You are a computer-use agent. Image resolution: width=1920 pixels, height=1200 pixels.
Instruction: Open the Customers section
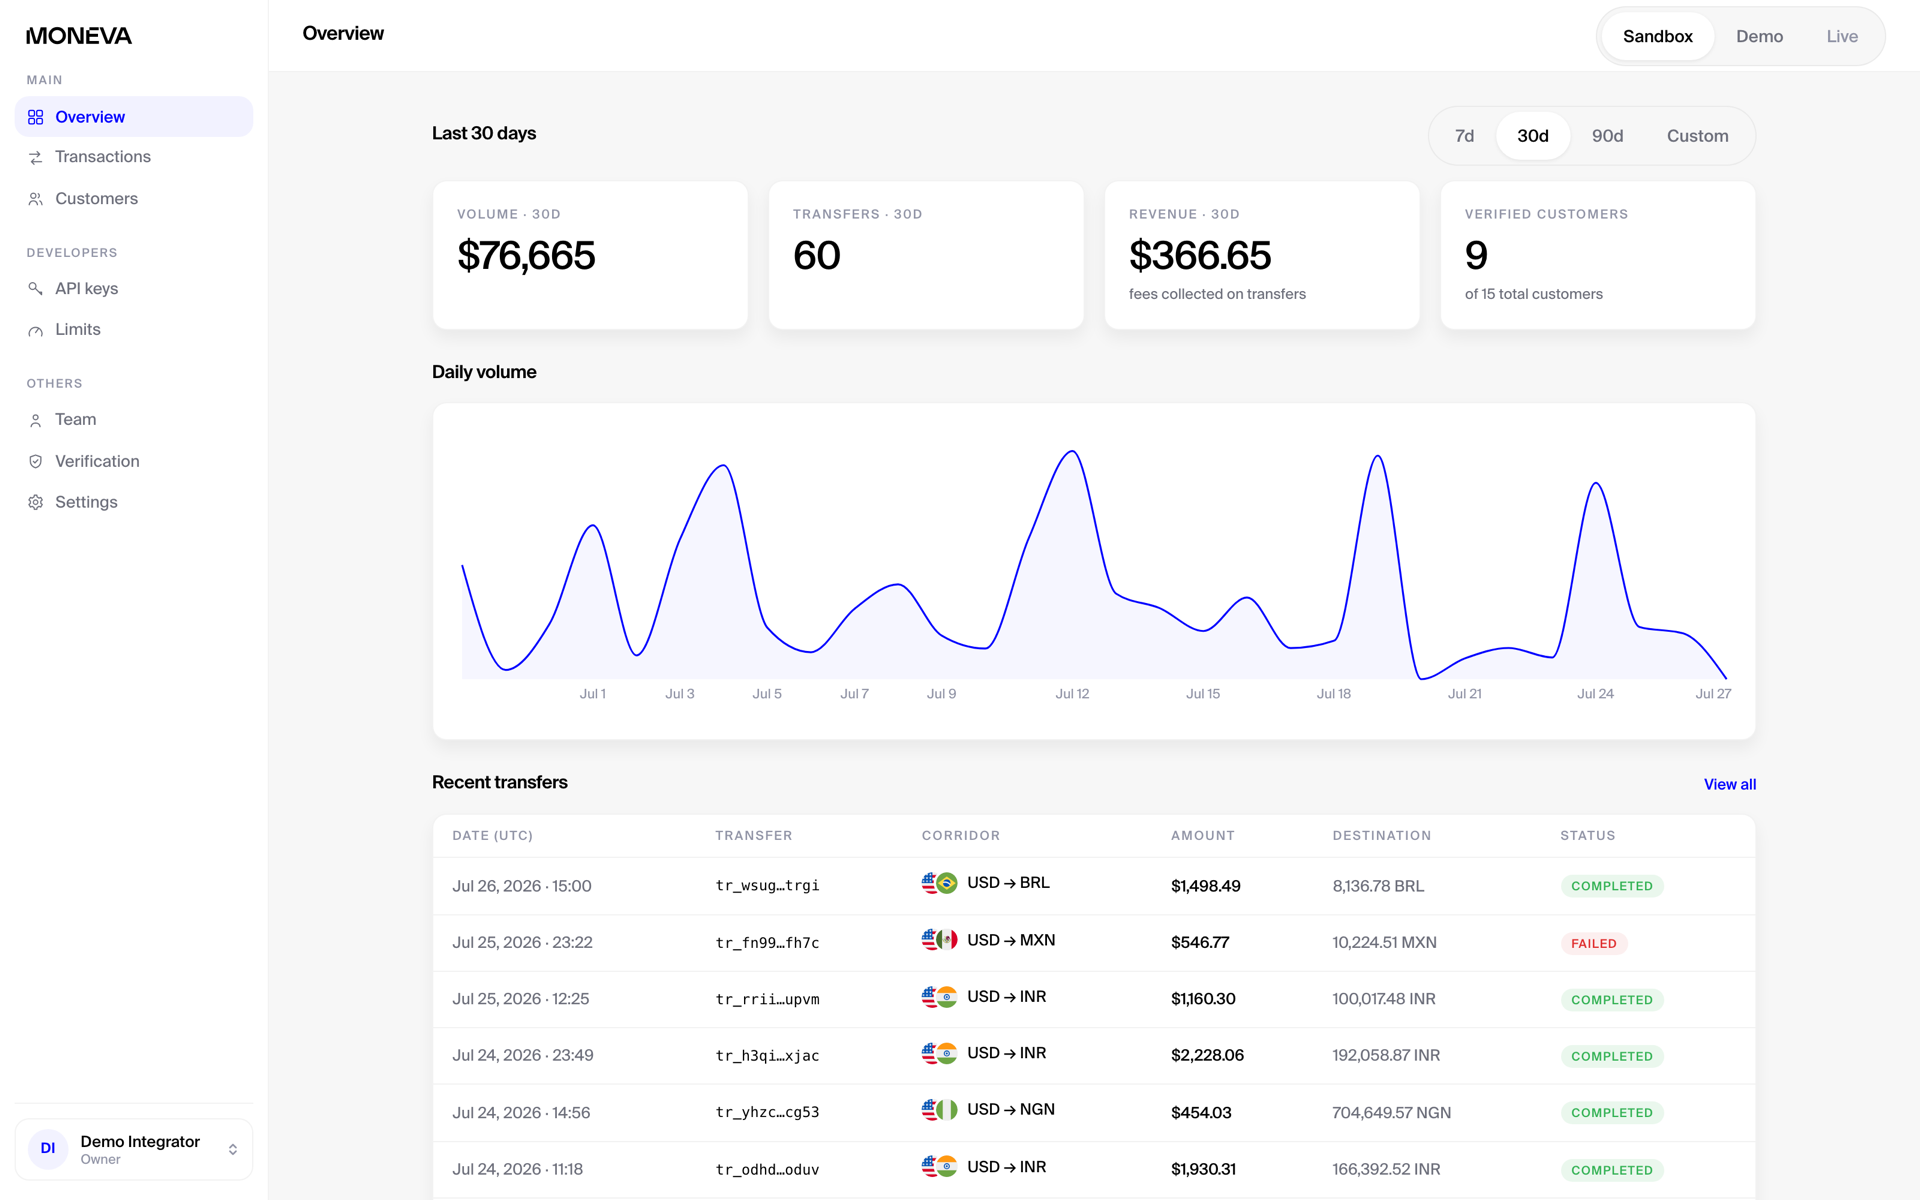point(134,199)
